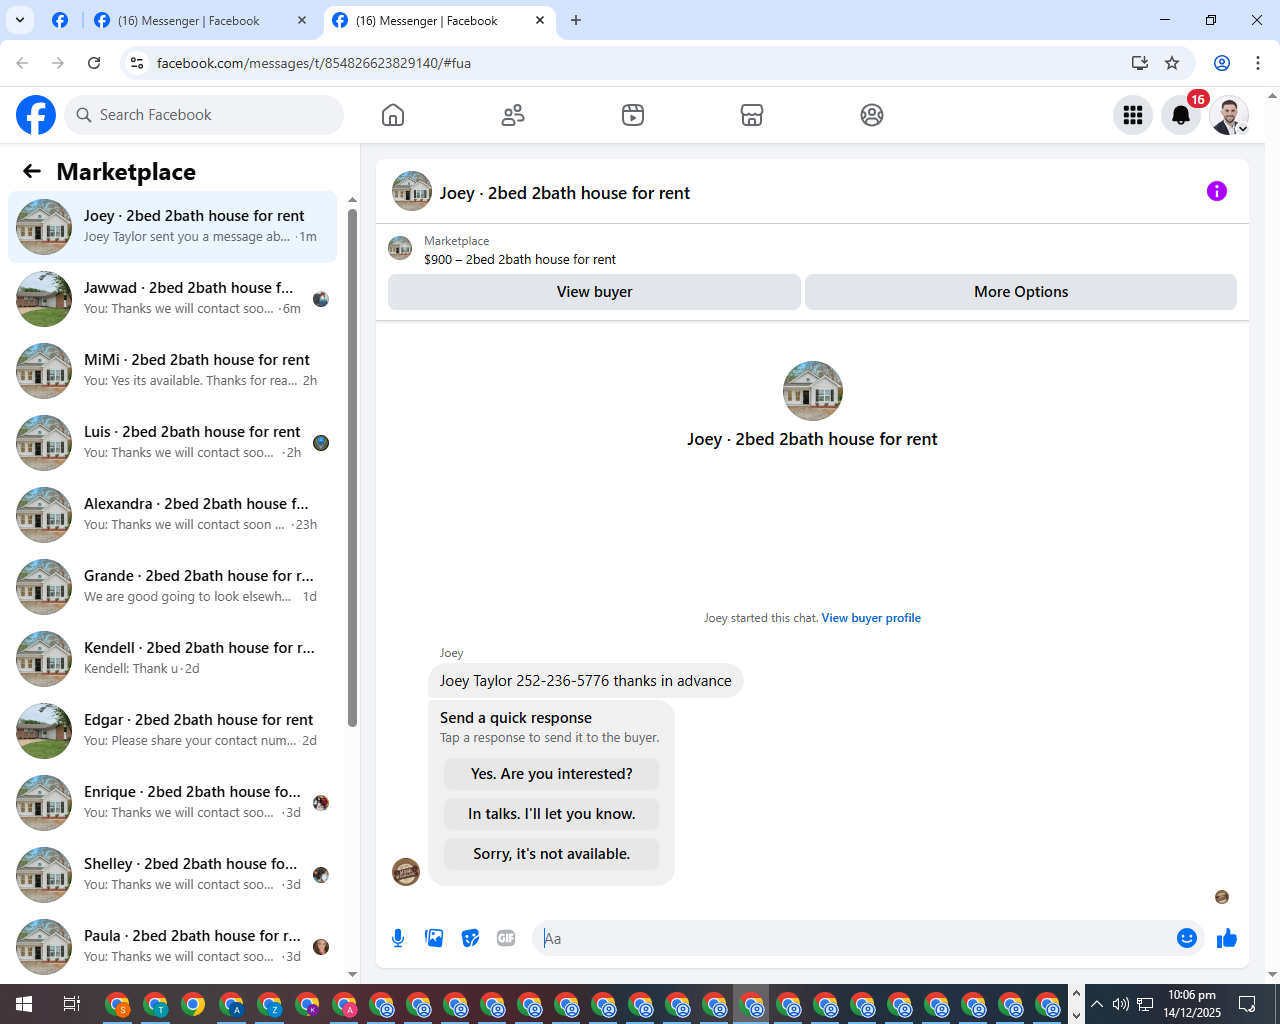Open the View buyer profile link

click(871, 618)
